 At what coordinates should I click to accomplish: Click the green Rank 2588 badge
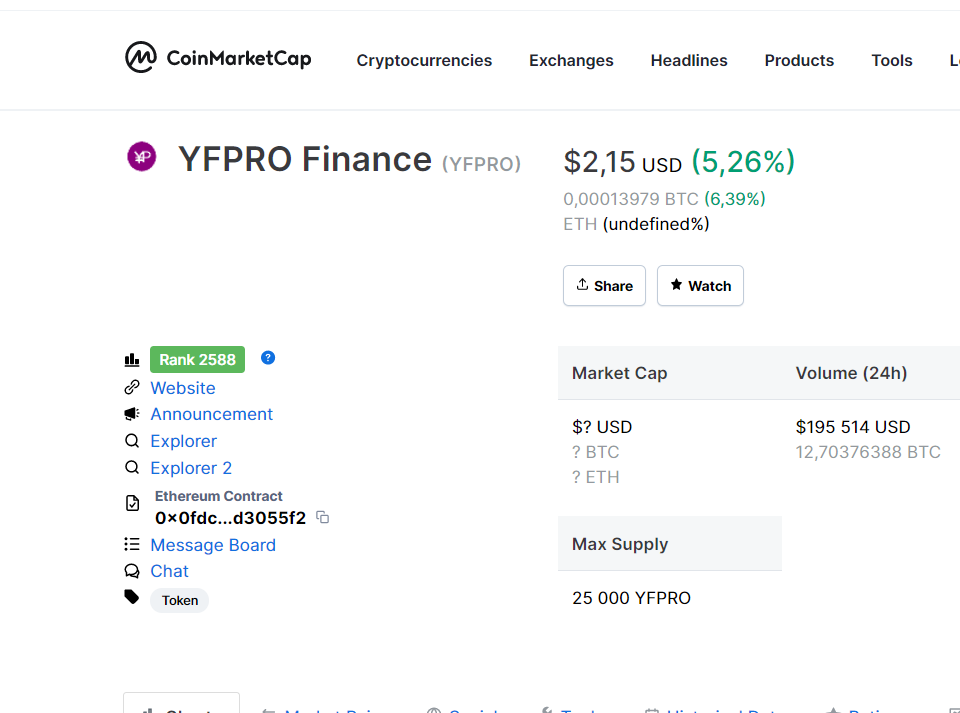[197, 360]
